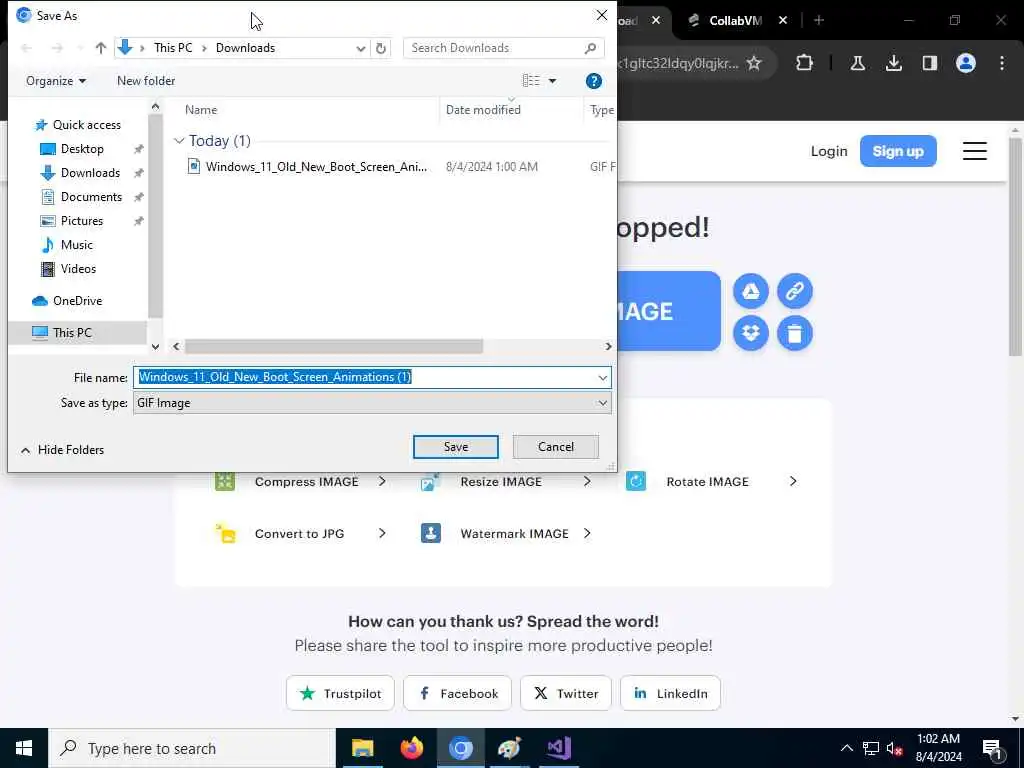Create a New folder
Screen dimensions: 1024x768
146,81
